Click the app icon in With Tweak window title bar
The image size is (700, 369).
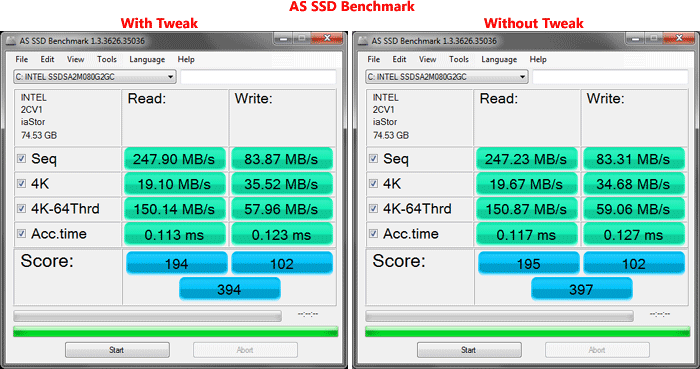click(x=11, y=41)
